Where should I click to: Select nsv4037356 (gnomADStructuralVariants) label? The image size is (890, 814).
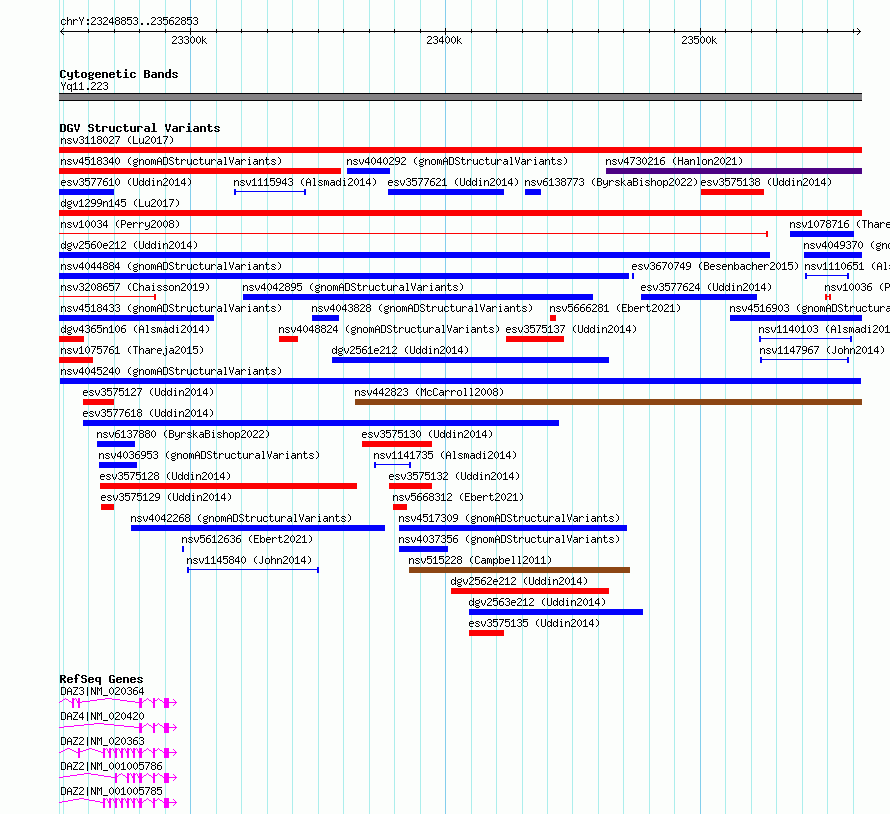pyautogui.click(x=509, y=539)
